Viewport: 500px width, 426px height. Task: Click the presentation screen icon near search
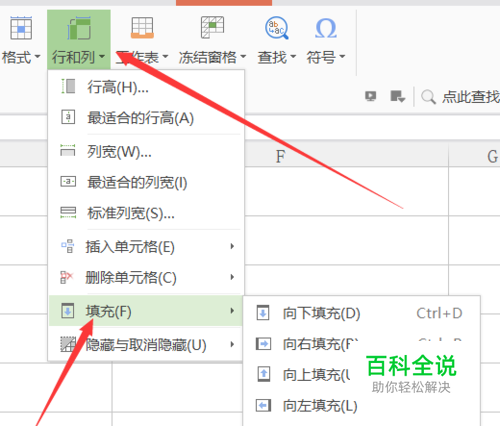371,96
